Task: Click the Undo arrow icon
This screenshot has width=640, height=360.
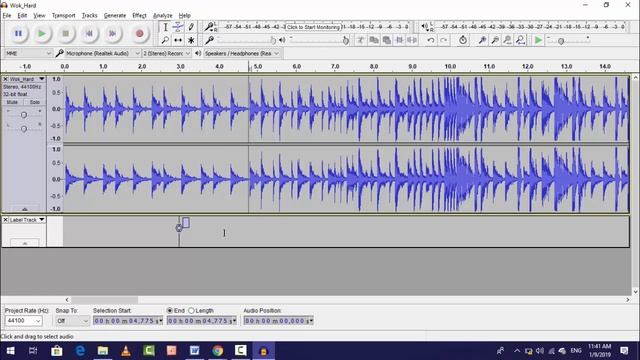Action: pos(431,40)
